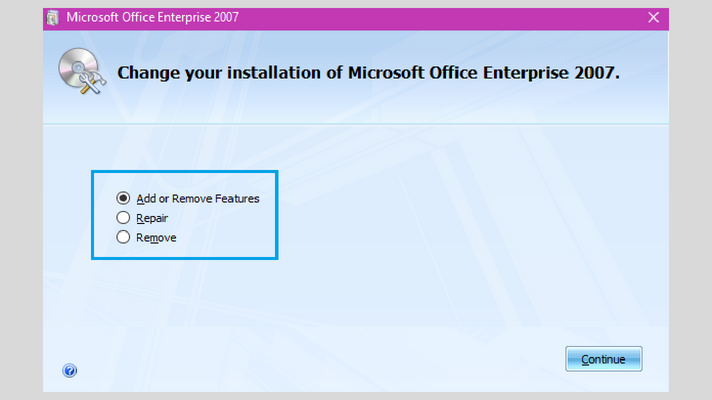Click the gray margin left of the dialog
Screen dimensions: 712x400
[x=21, y=200]
